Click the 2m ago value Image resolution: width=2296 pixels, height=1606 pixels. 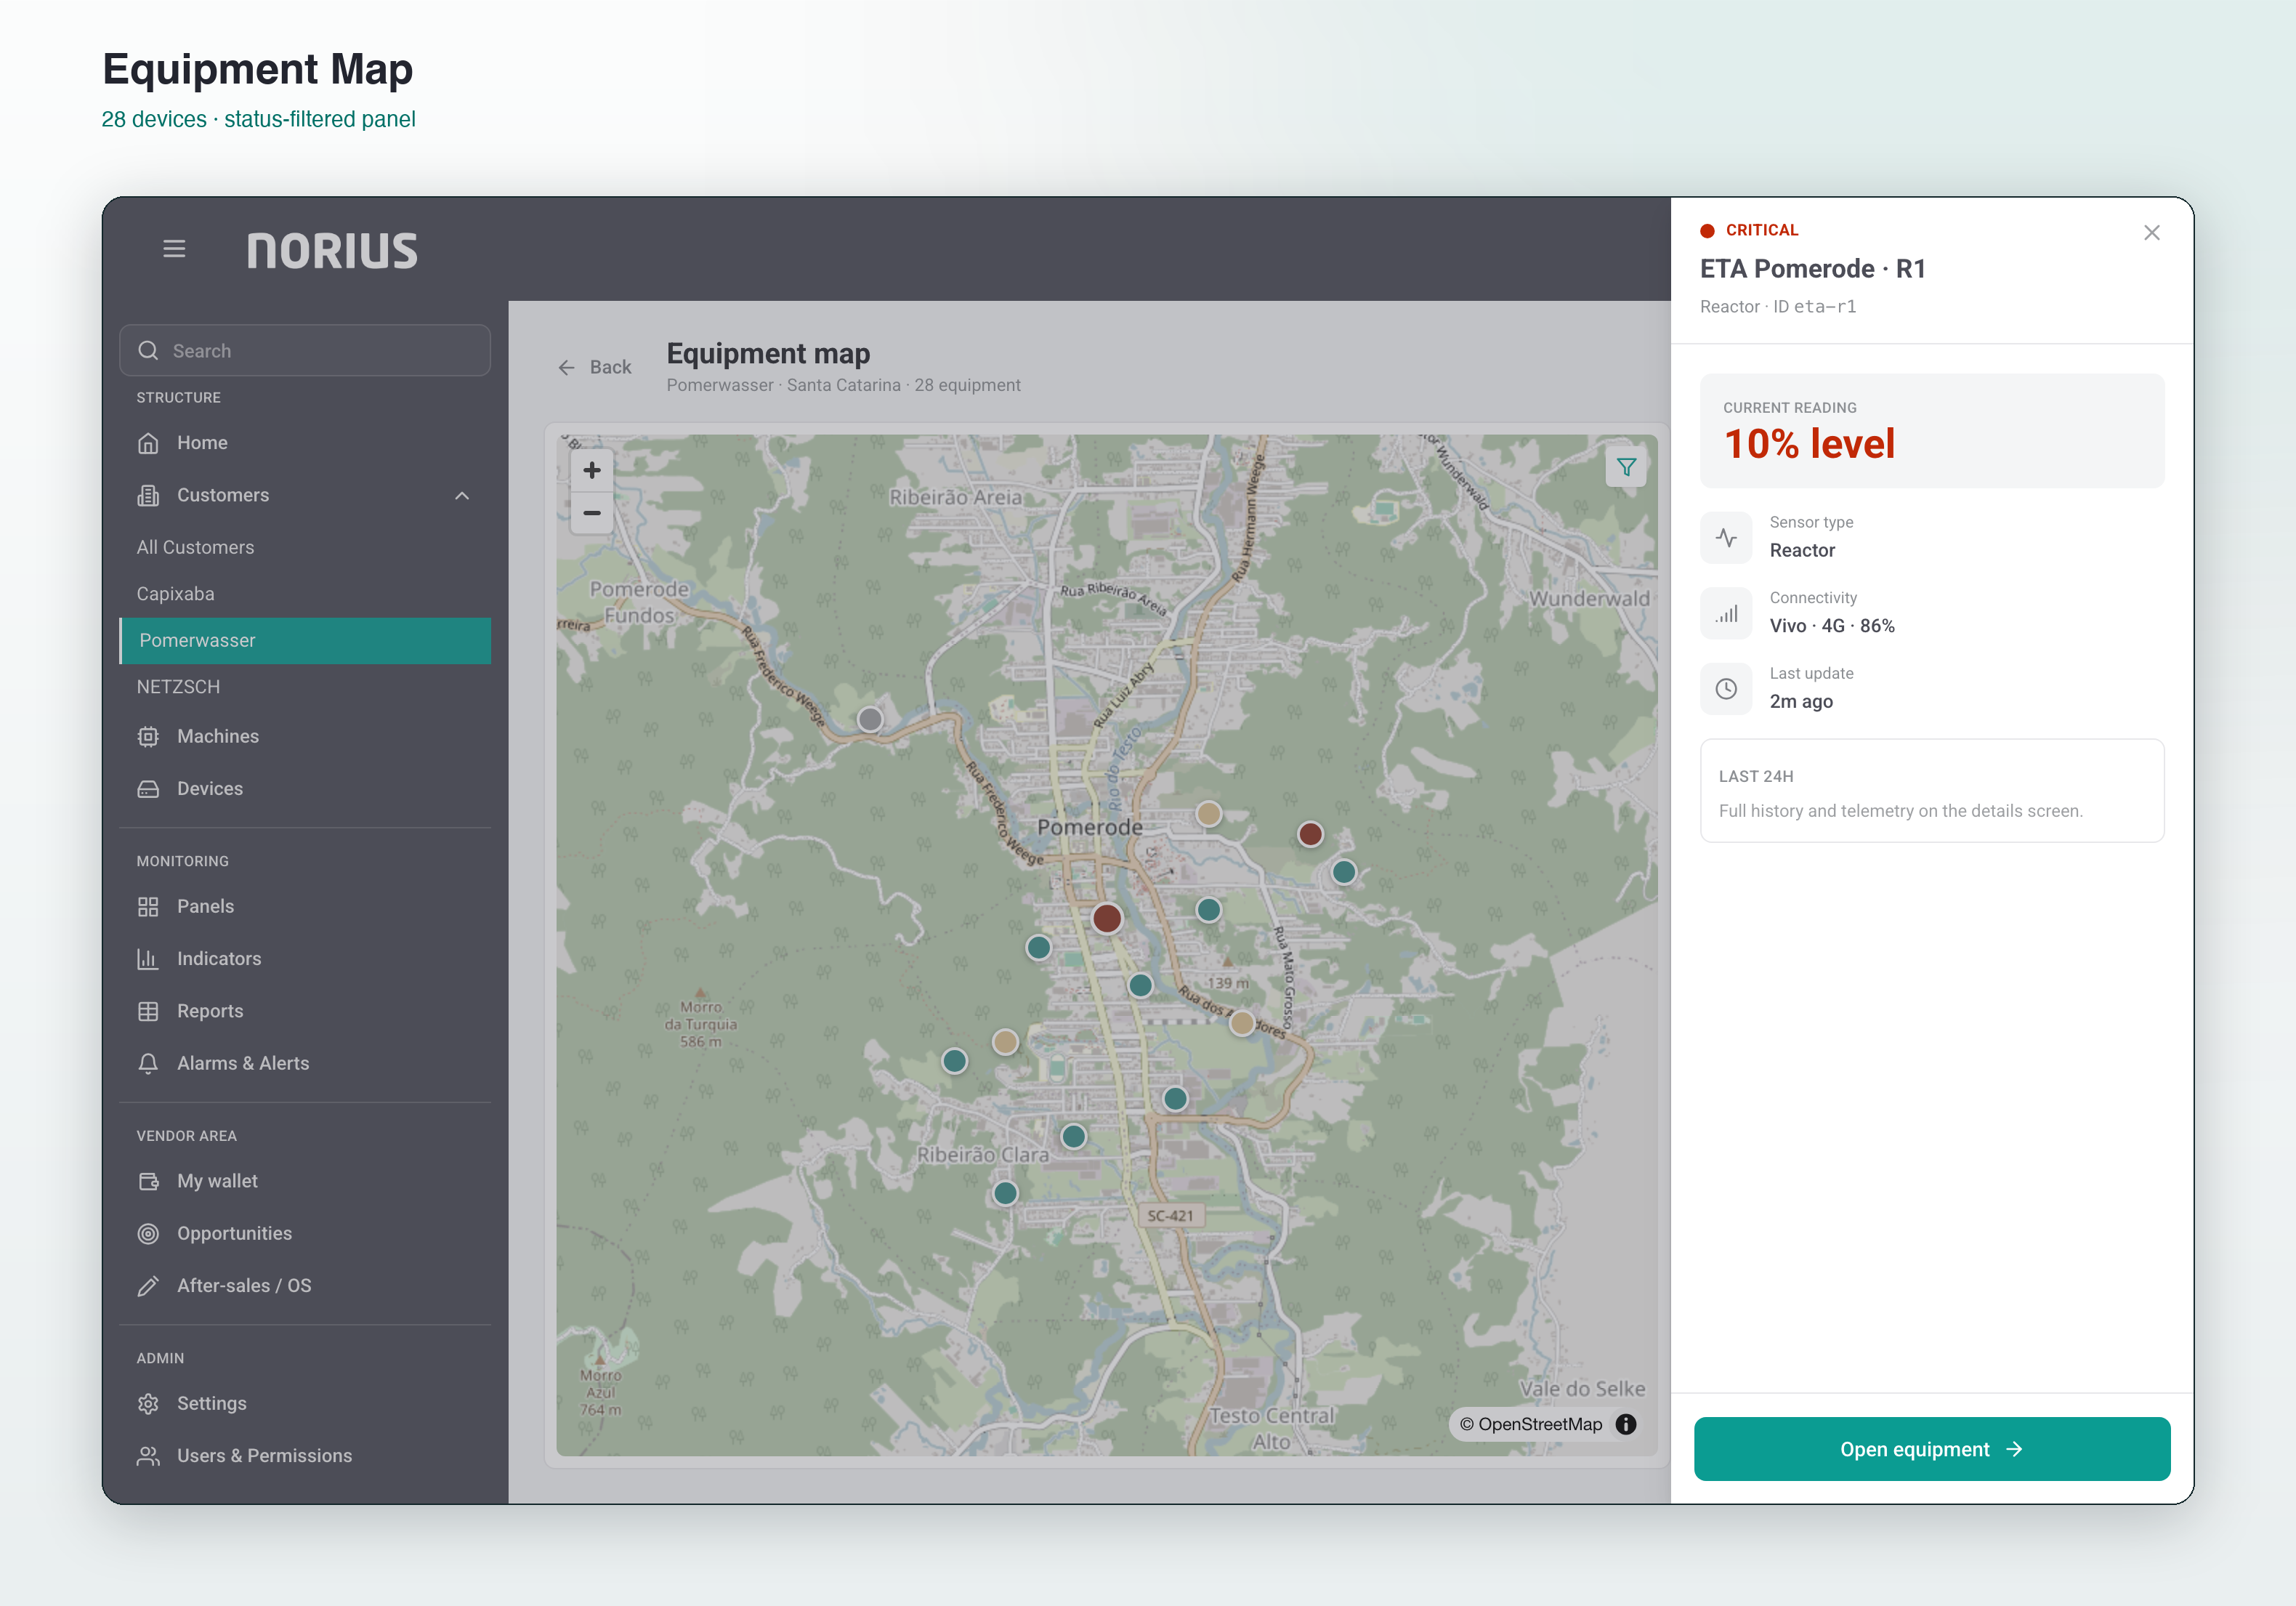click(x=1801, y=702)
